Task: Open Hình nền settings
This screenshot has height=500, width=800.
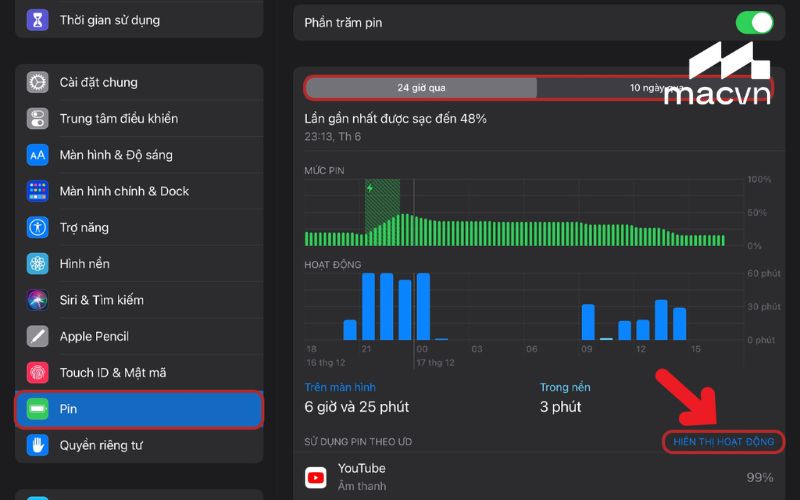Action: click(139, 263)
